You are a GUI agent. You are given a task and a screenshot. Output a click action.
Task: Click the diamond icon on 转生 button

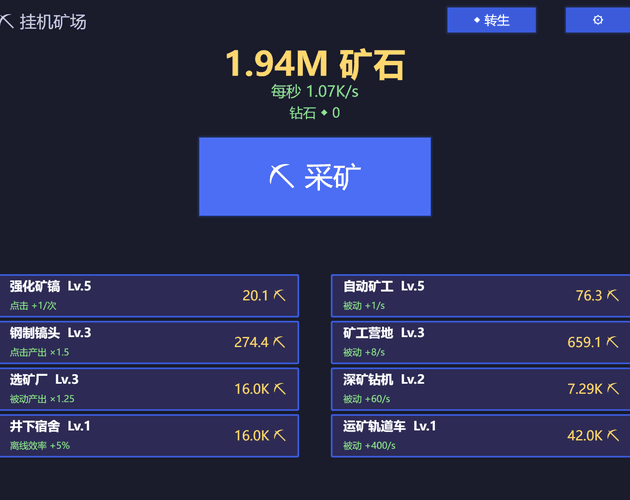point(477,20)
